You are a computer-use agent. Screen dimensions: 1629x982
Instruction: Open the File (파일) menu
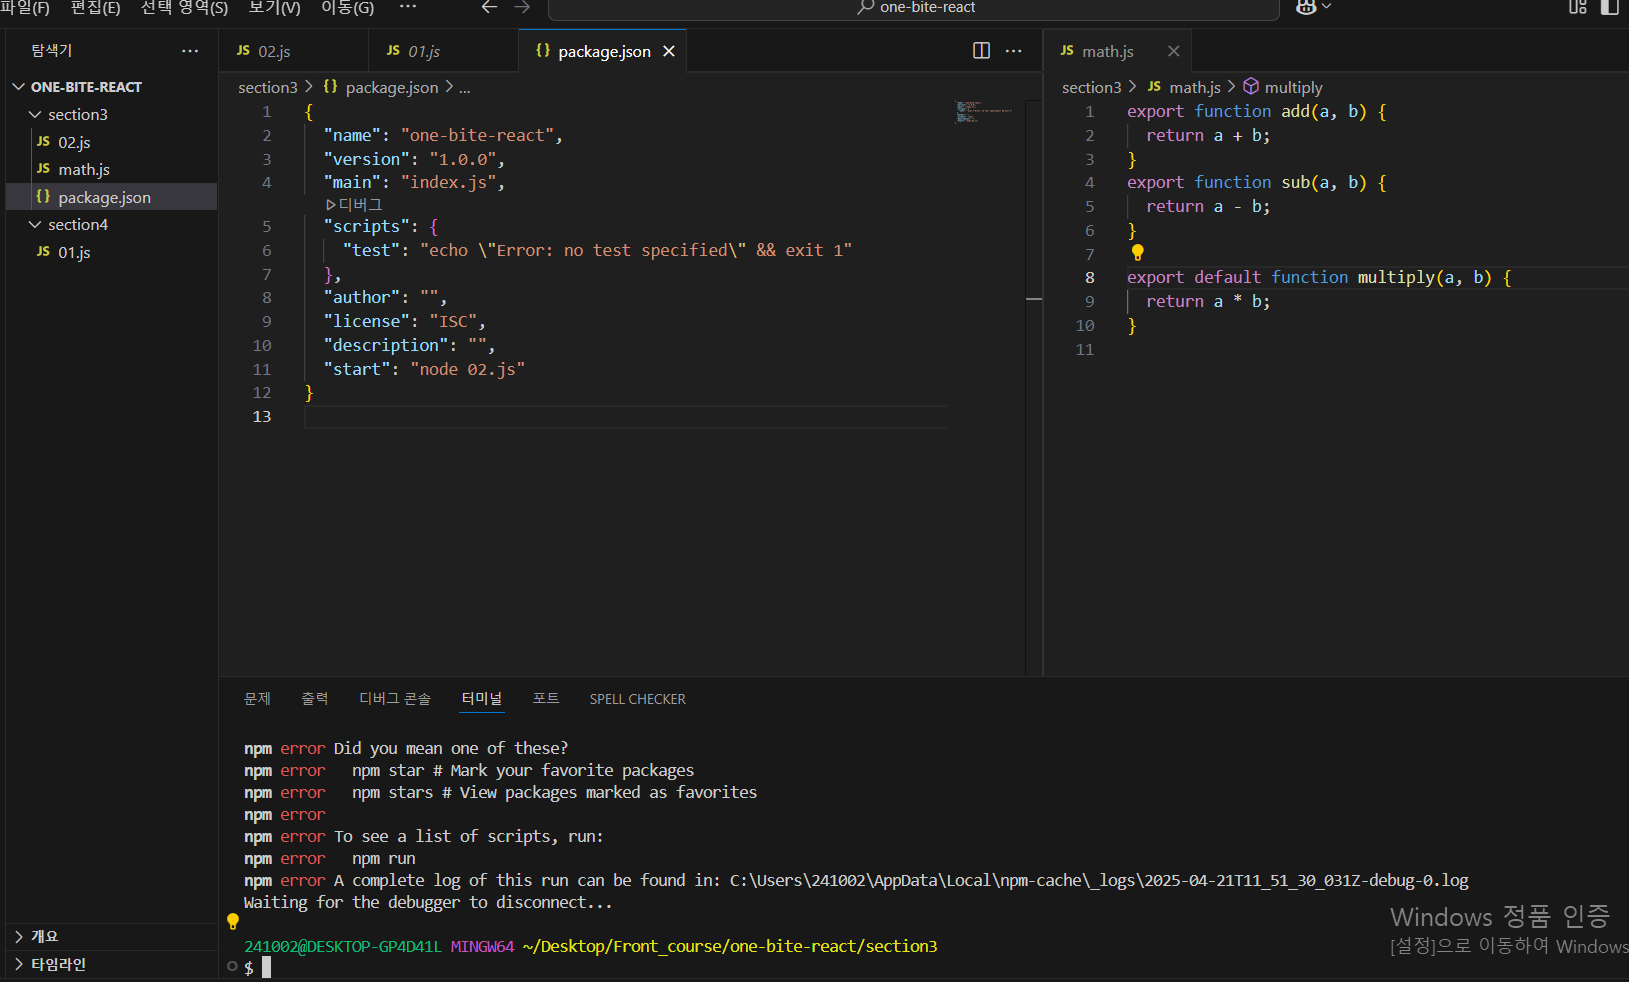pyautogui.click(x=25, y=8)
